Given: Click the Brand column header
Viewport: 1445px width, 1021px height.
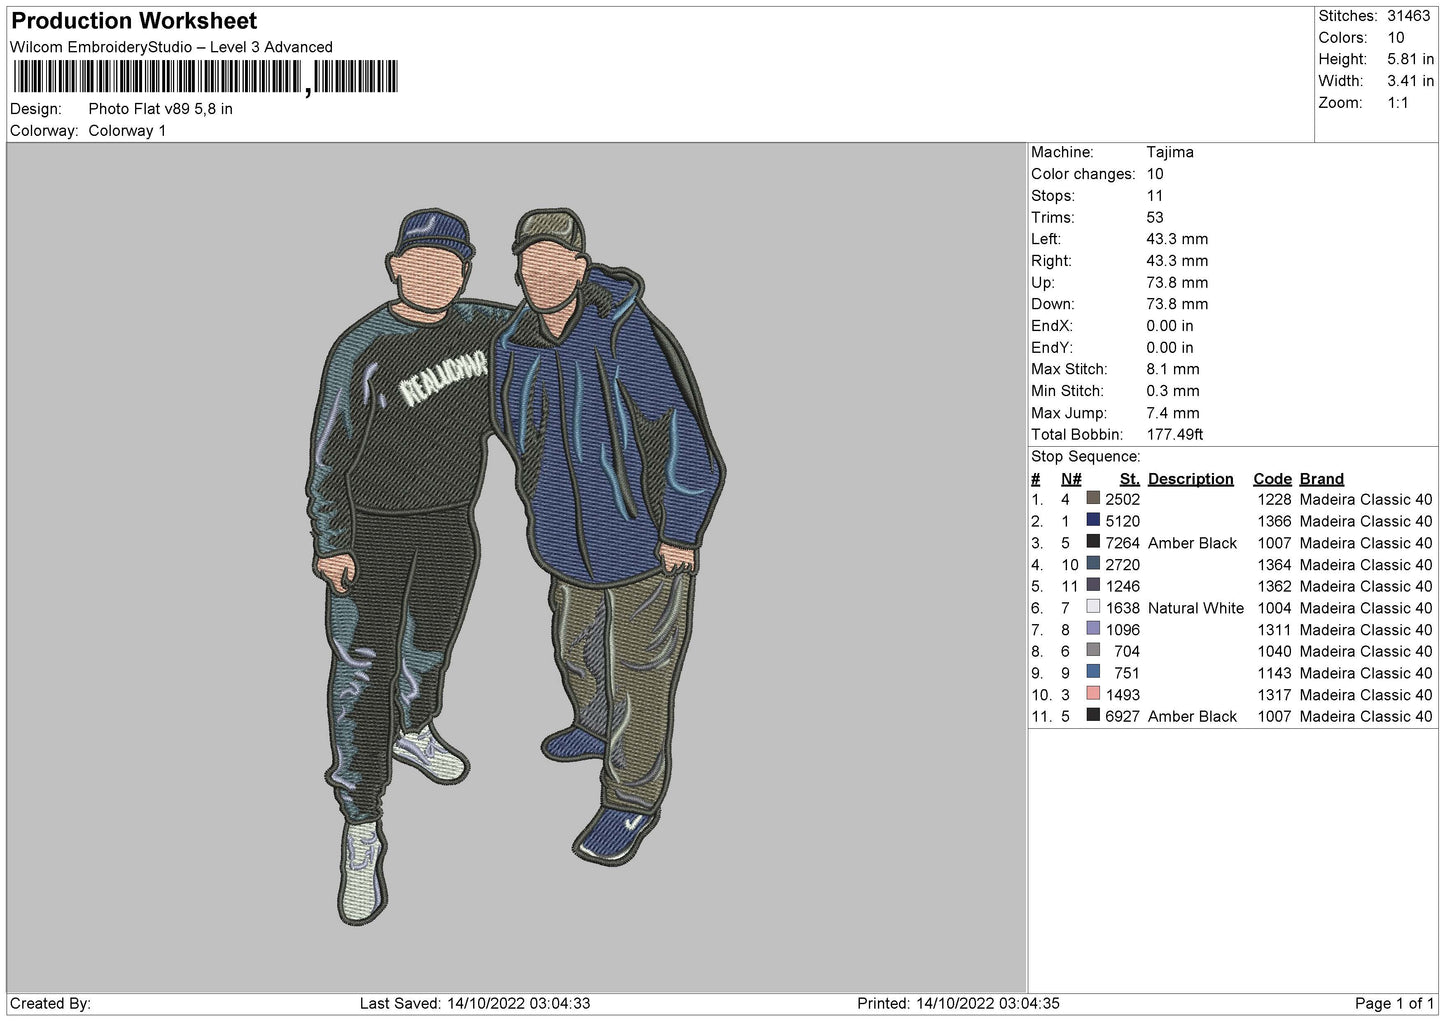Looking at the screenshot, I should [1322, 479].
